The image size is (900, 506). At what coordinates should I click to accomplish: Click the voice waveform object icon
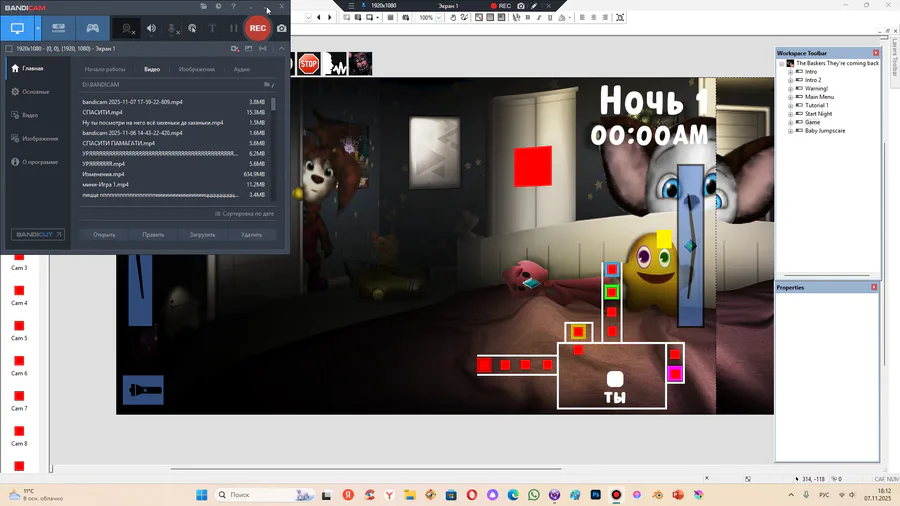[335, 64]
